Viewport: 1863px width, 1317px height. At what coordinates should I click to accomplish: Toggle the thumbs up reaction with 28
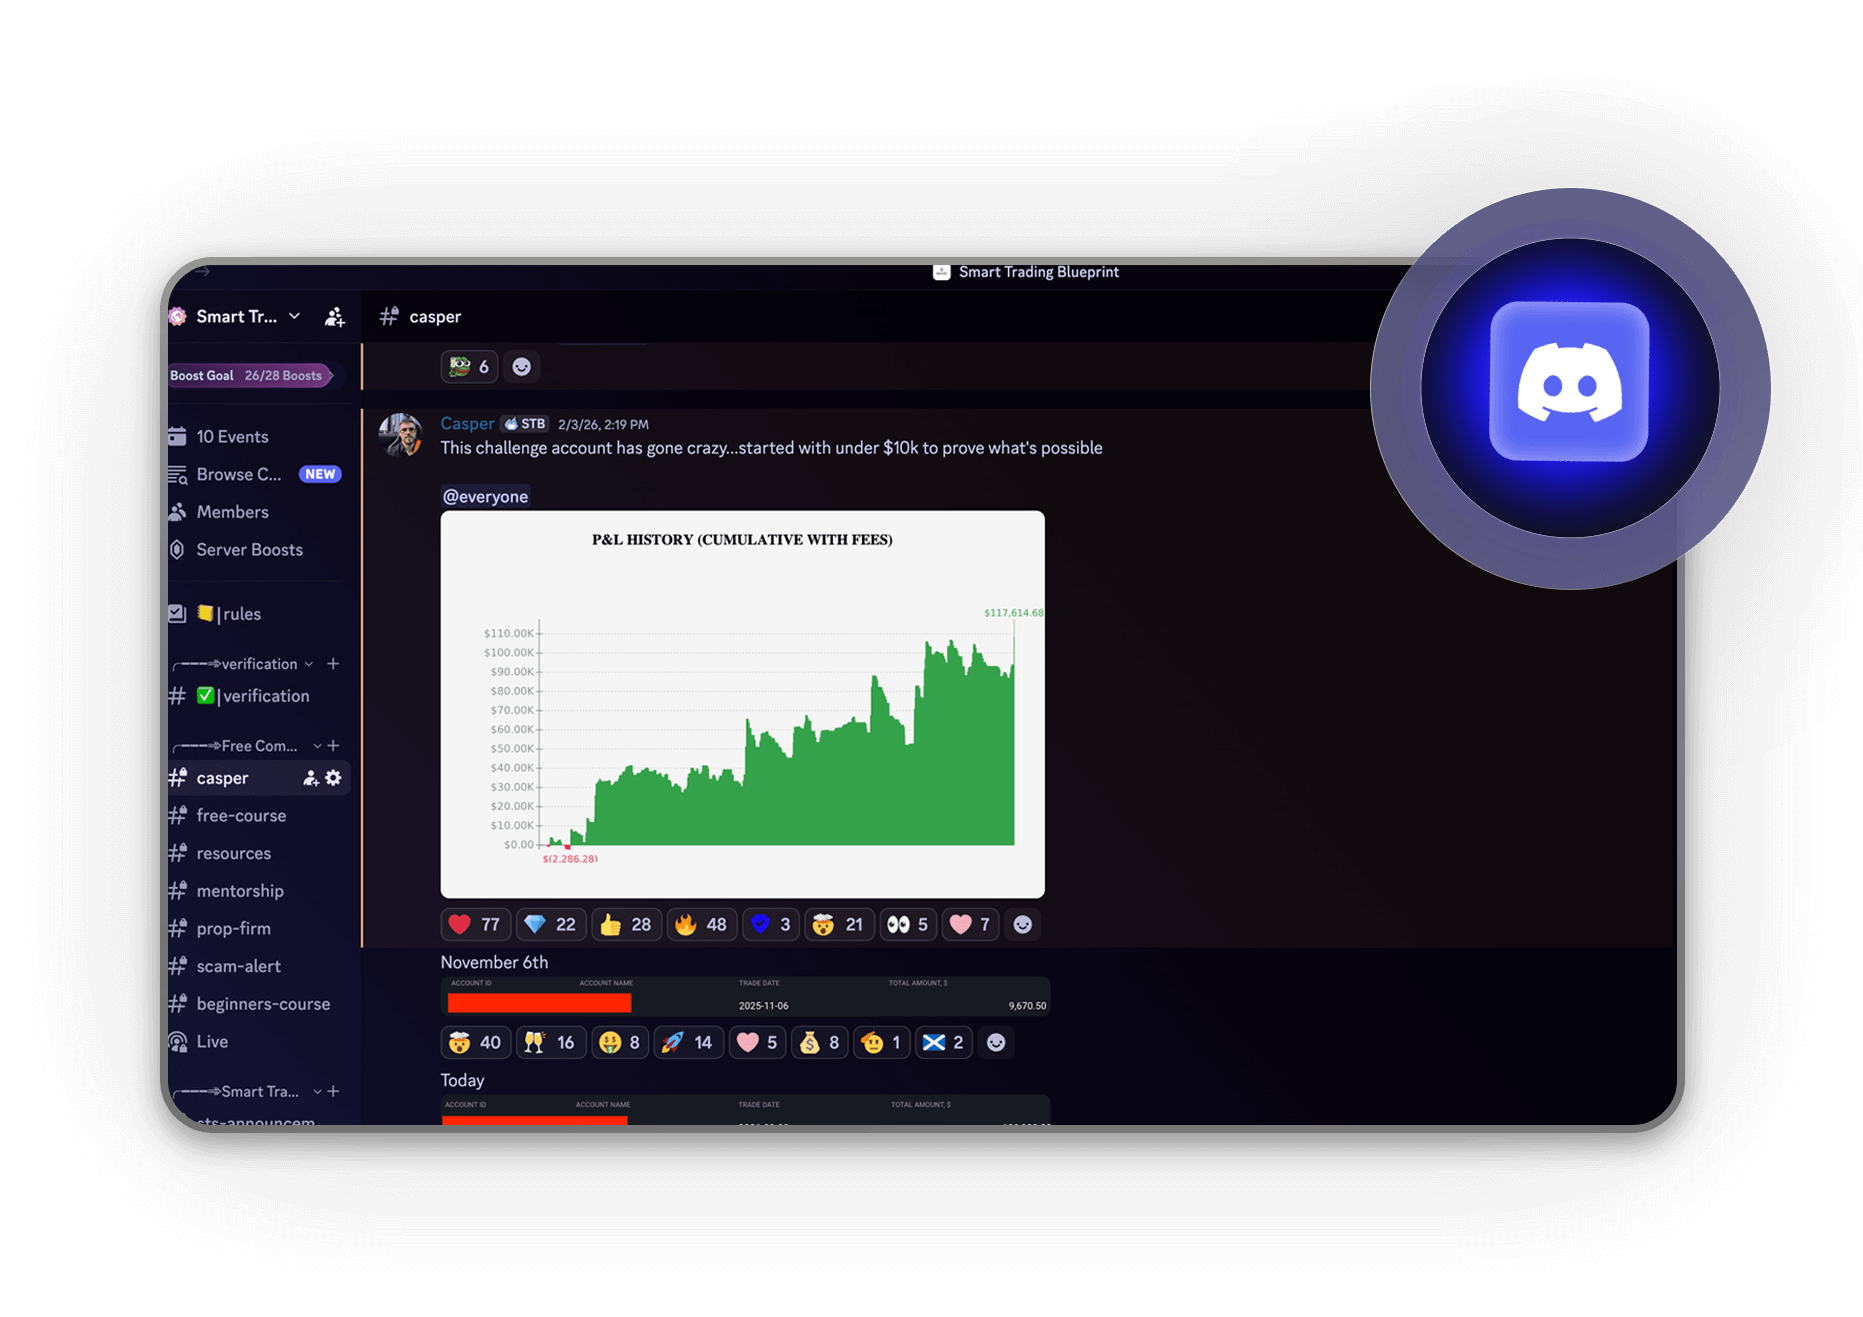tap(626, 925)
